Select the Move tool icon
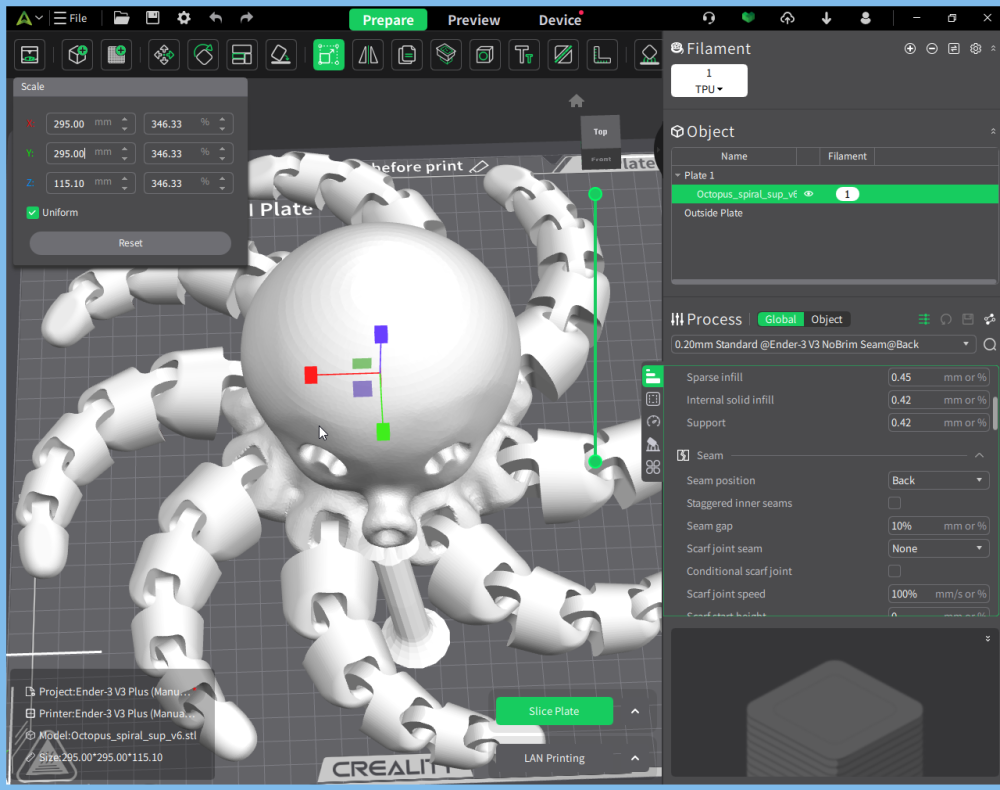The height and width of the screenshot is (790, 1000). tap(164, 55)
